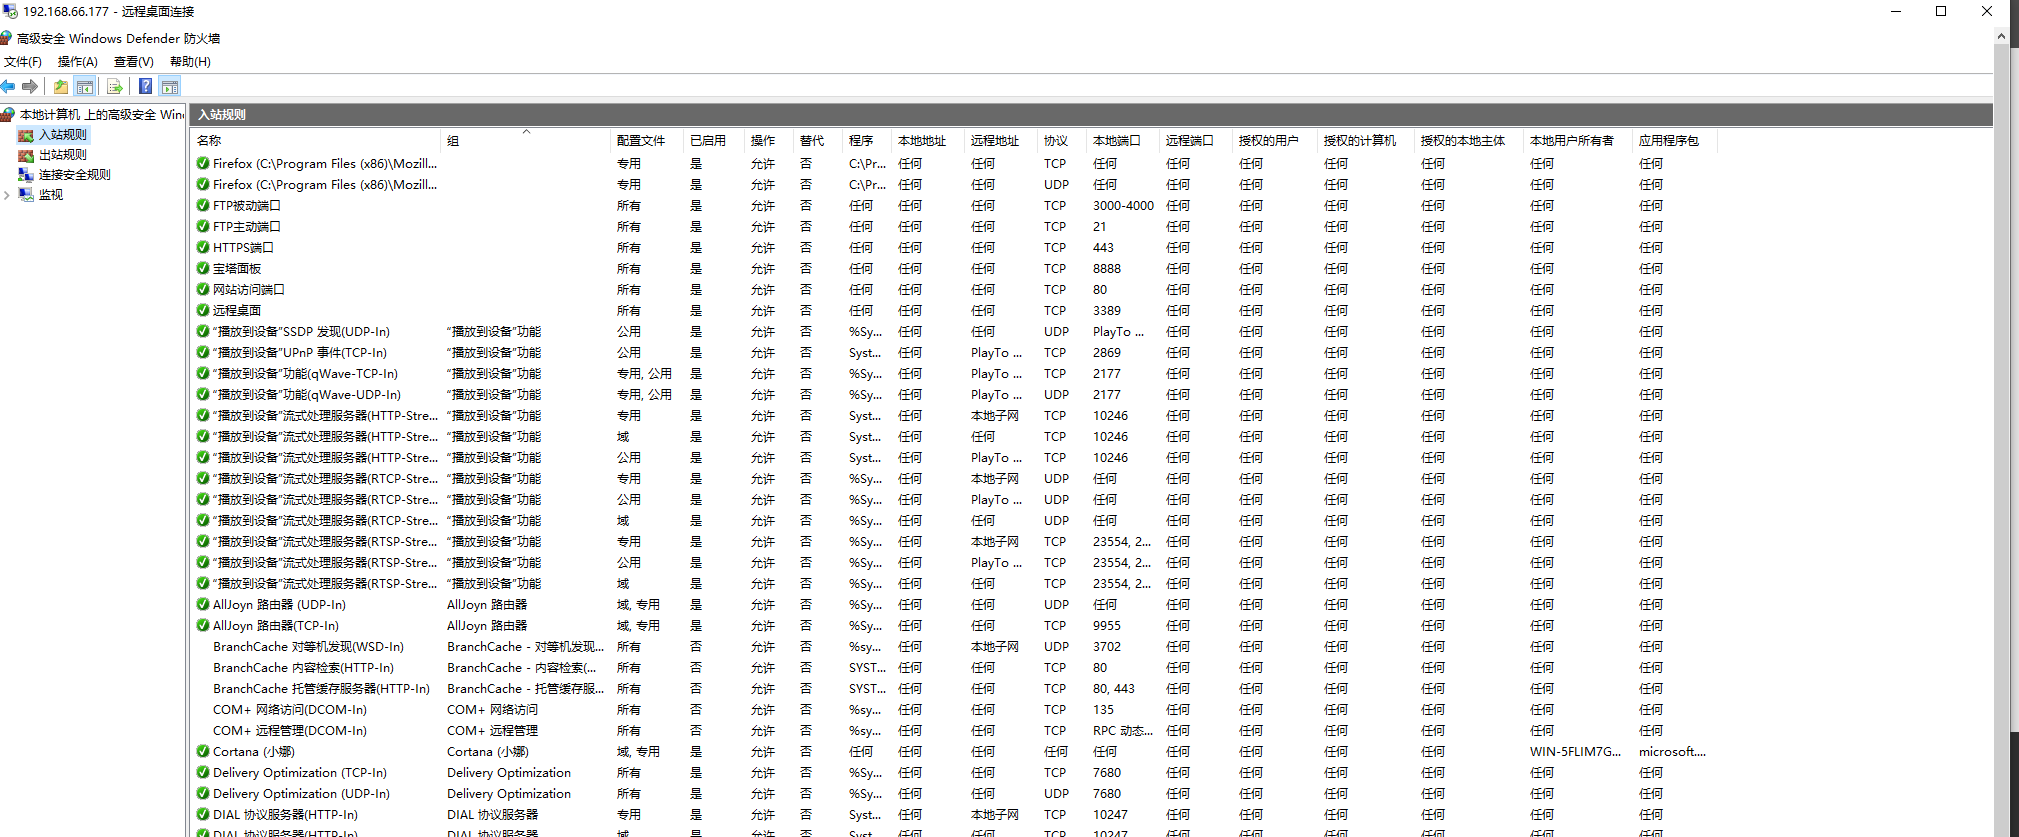This screenshot has height=837, width=2019.
Task: Click the 8888 local port cell
Action: point(1107,269)
